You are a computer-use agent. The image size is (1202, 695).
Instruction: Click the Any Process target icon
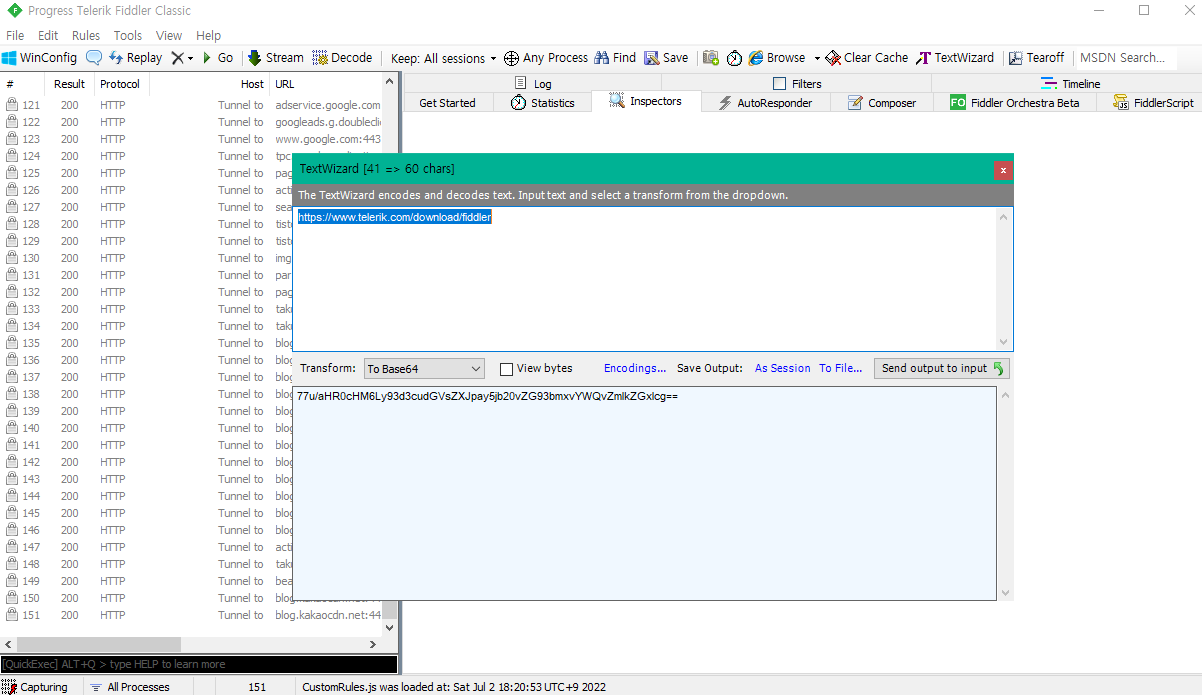pos(511,58)
